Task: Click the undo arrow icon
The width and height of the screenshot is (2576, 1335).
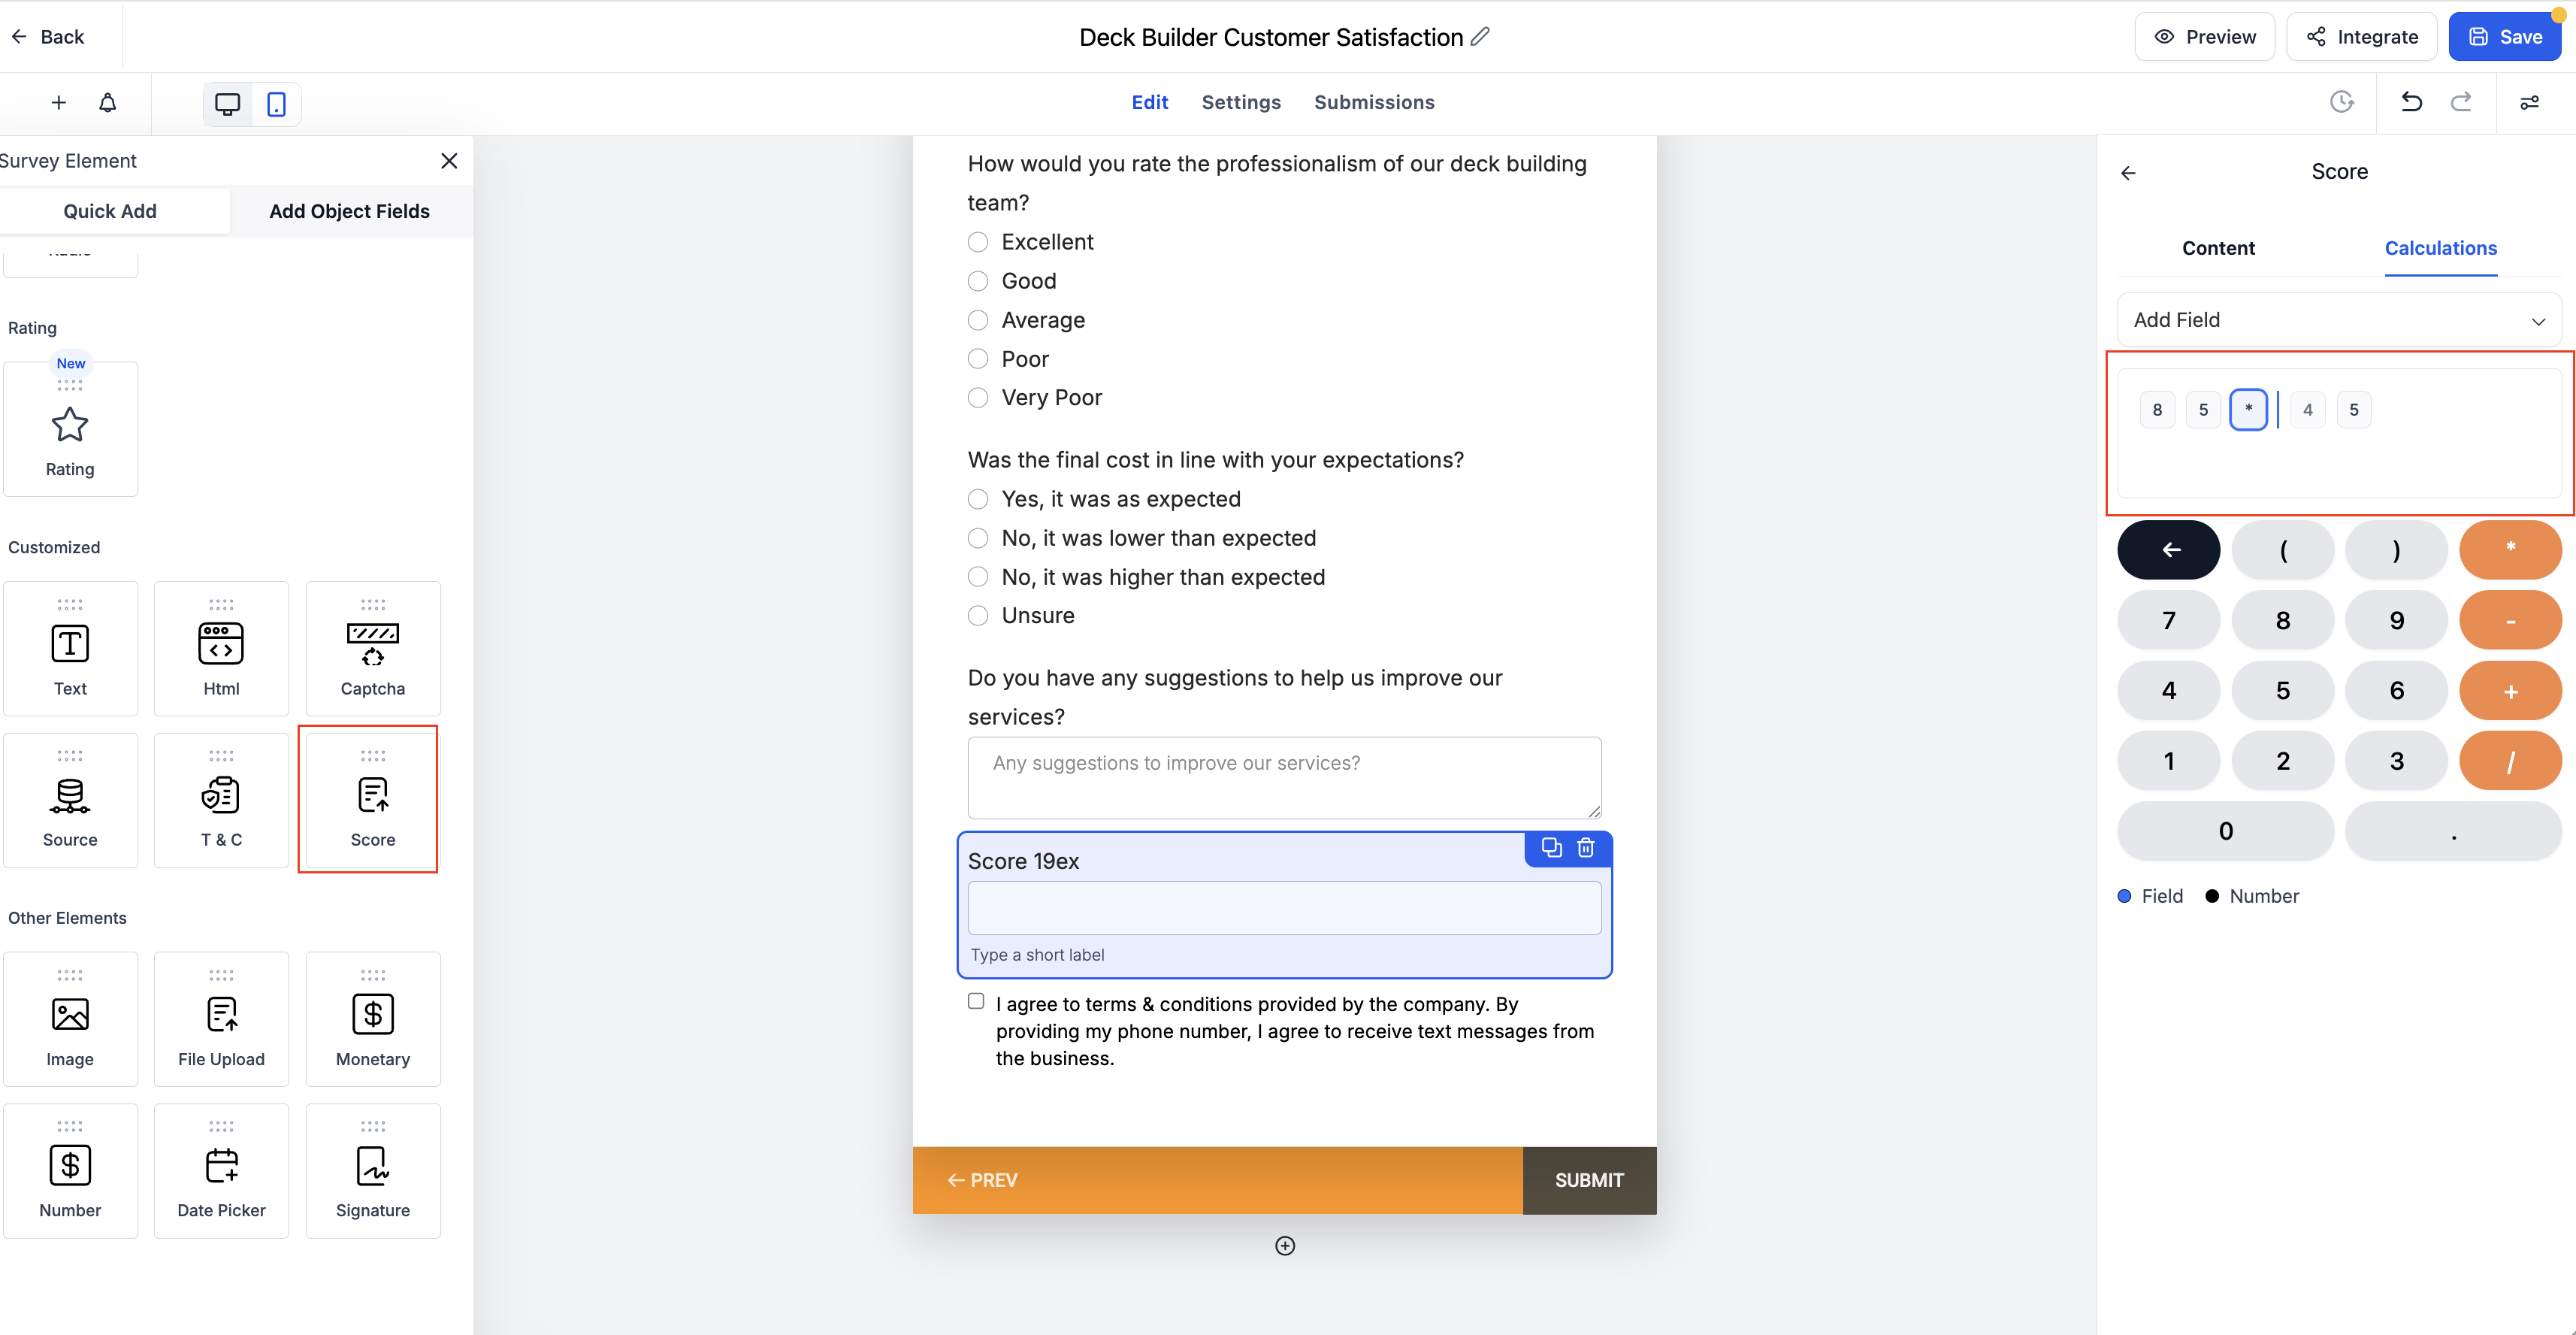Action: tap(2411, 102)
